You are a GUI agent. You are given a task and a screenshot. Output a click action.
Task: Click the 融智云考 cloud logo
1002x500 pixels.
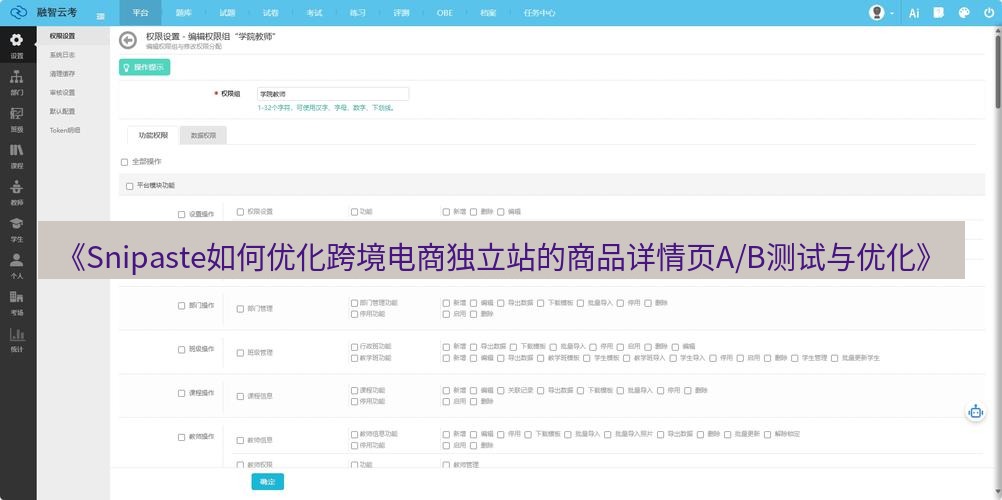click(x=19, y=12)
